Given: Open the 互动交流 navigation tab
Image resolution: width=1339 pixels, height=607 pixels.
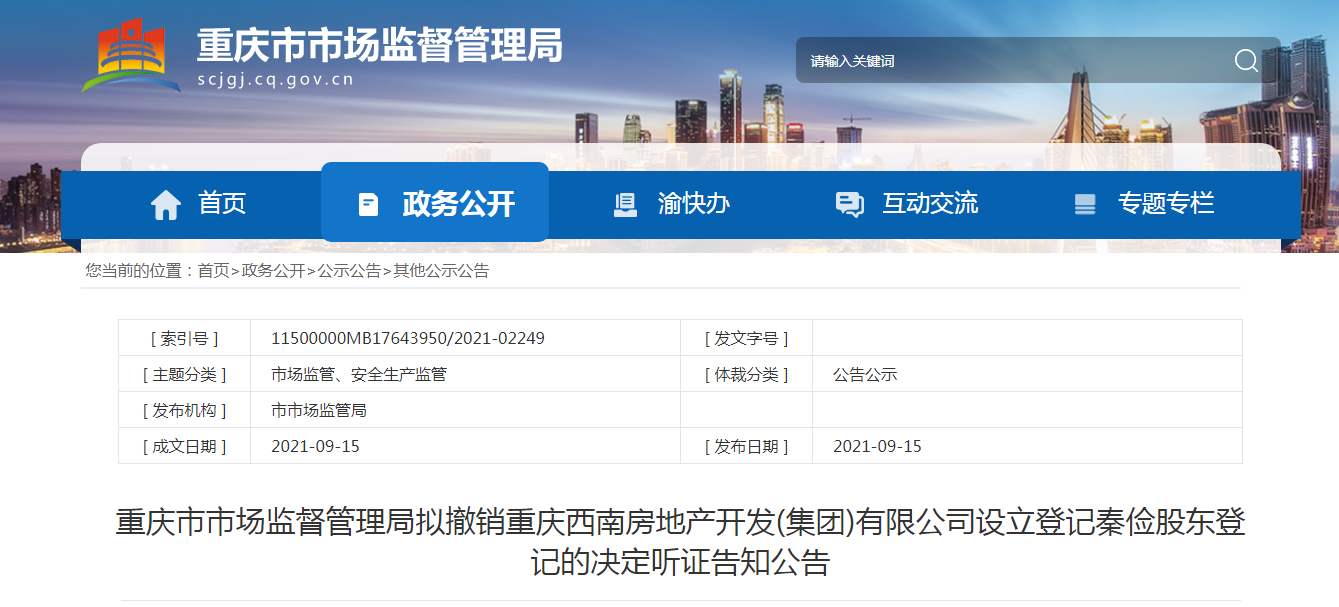Looking at the screenshot, I should coord(907,204).
